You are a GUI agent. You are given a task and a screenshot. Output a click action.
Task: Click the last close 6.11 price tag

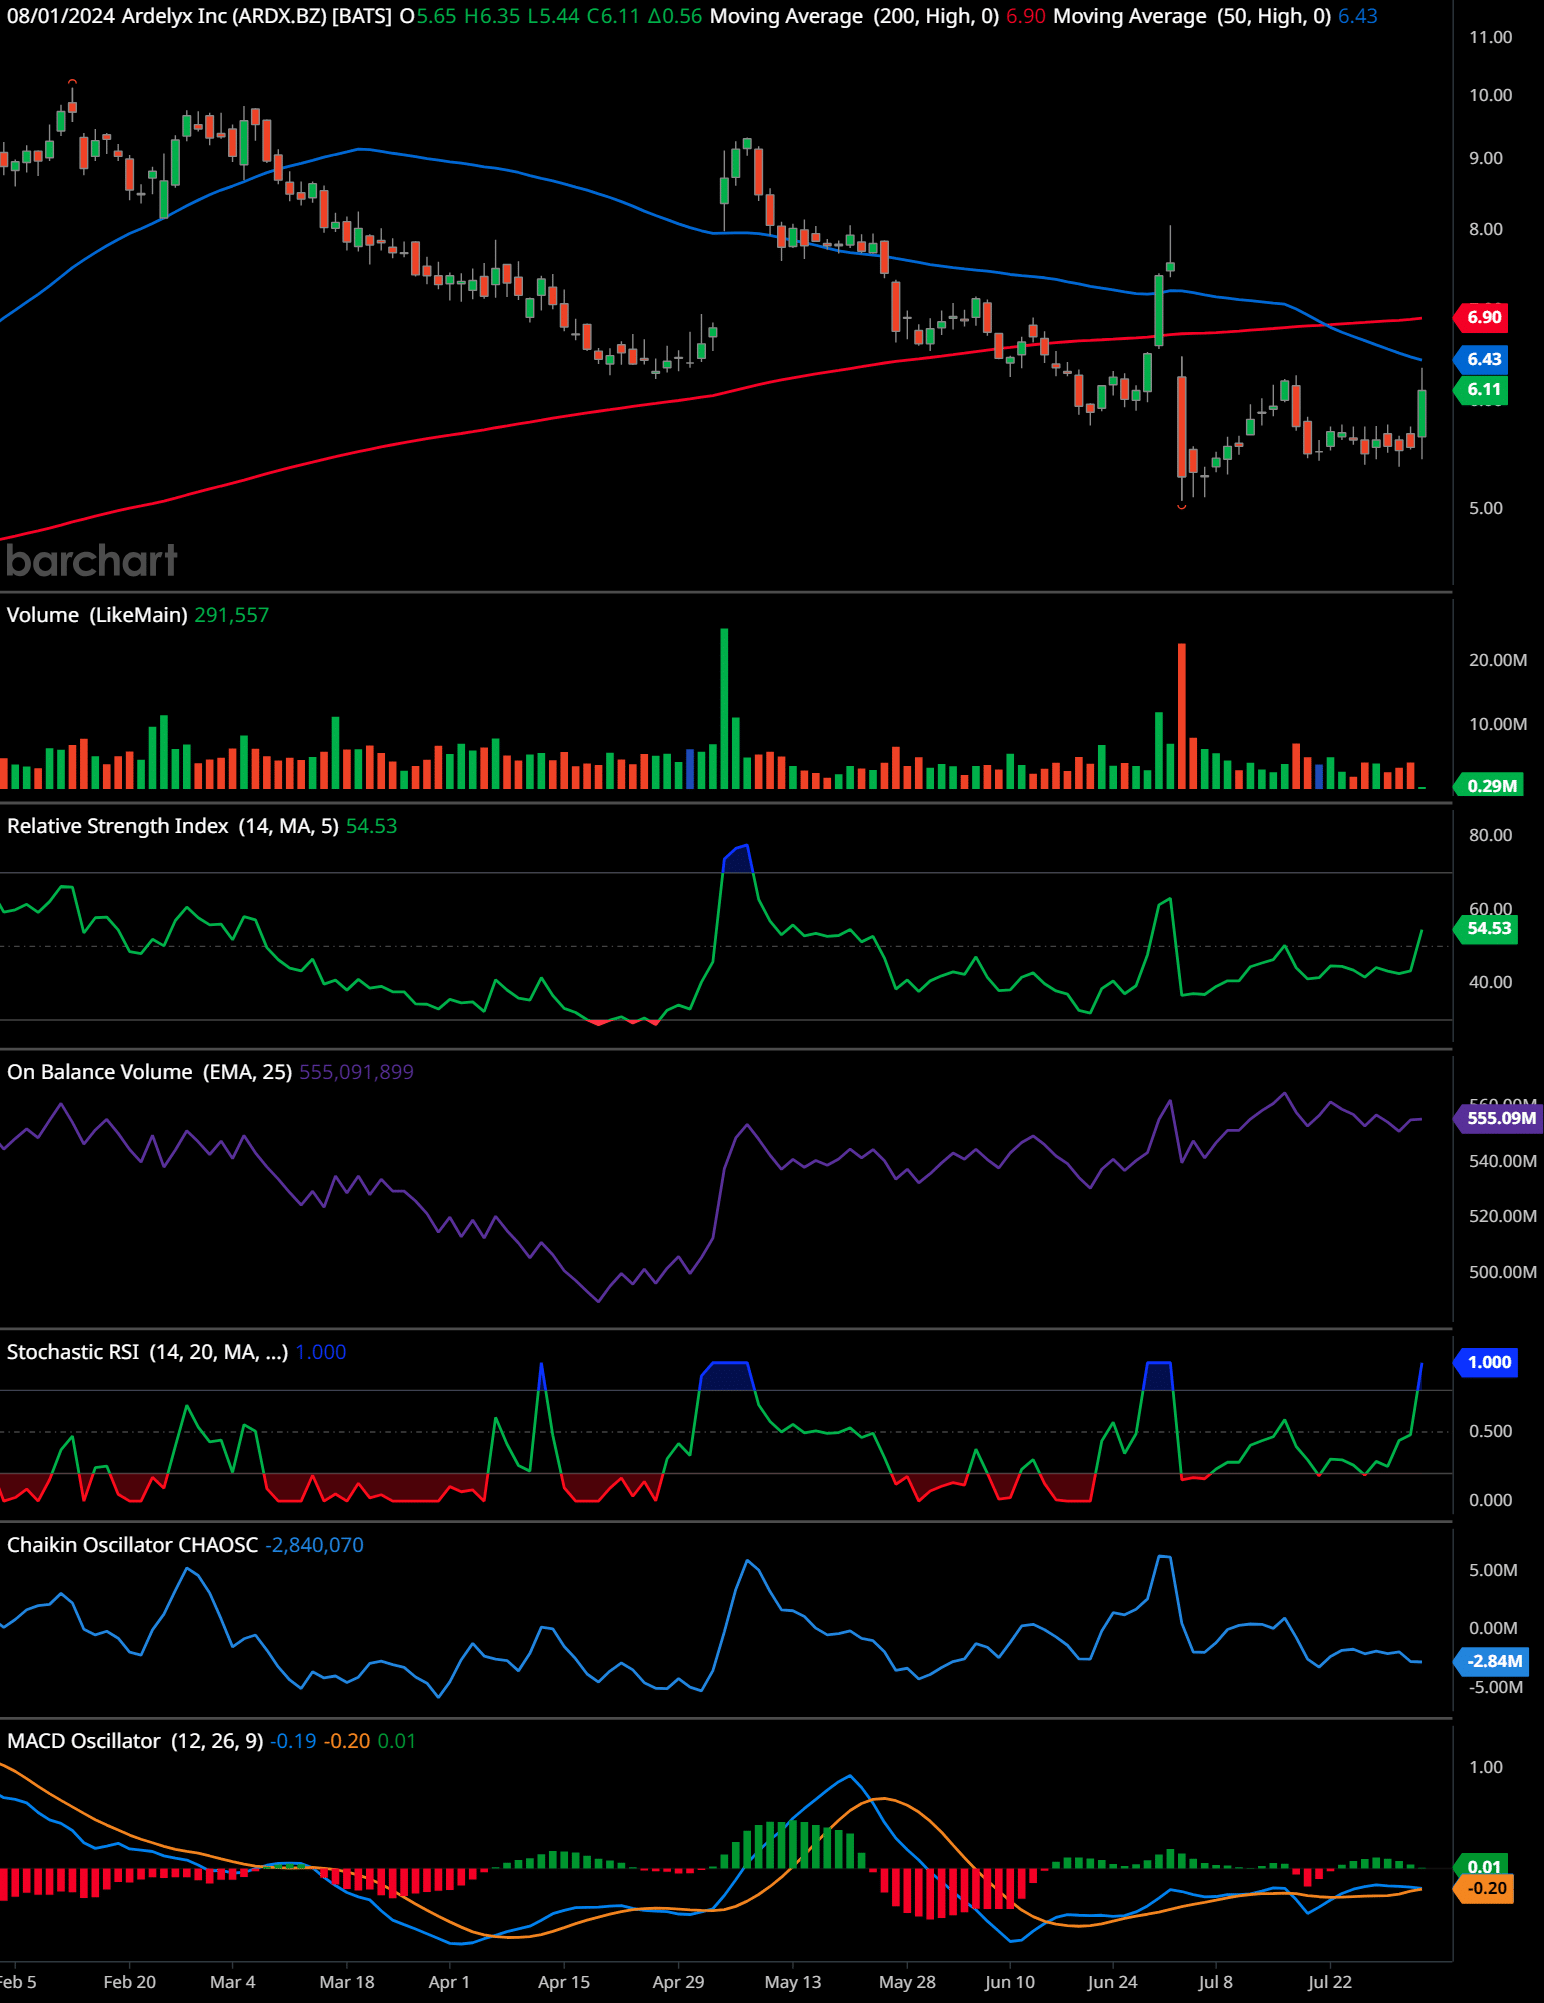click(x=1482, y=390)
